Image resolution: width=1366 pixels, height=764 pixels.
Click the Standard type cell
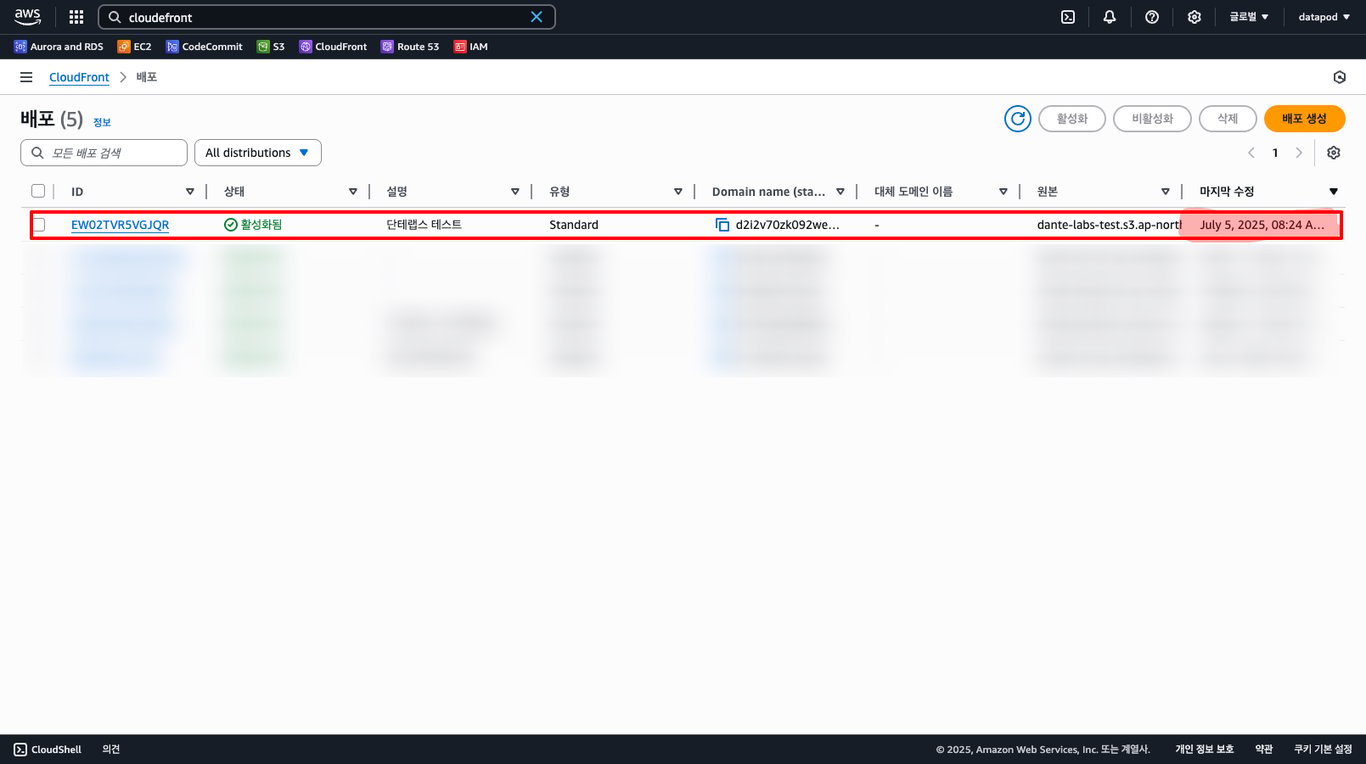[574, 225]
